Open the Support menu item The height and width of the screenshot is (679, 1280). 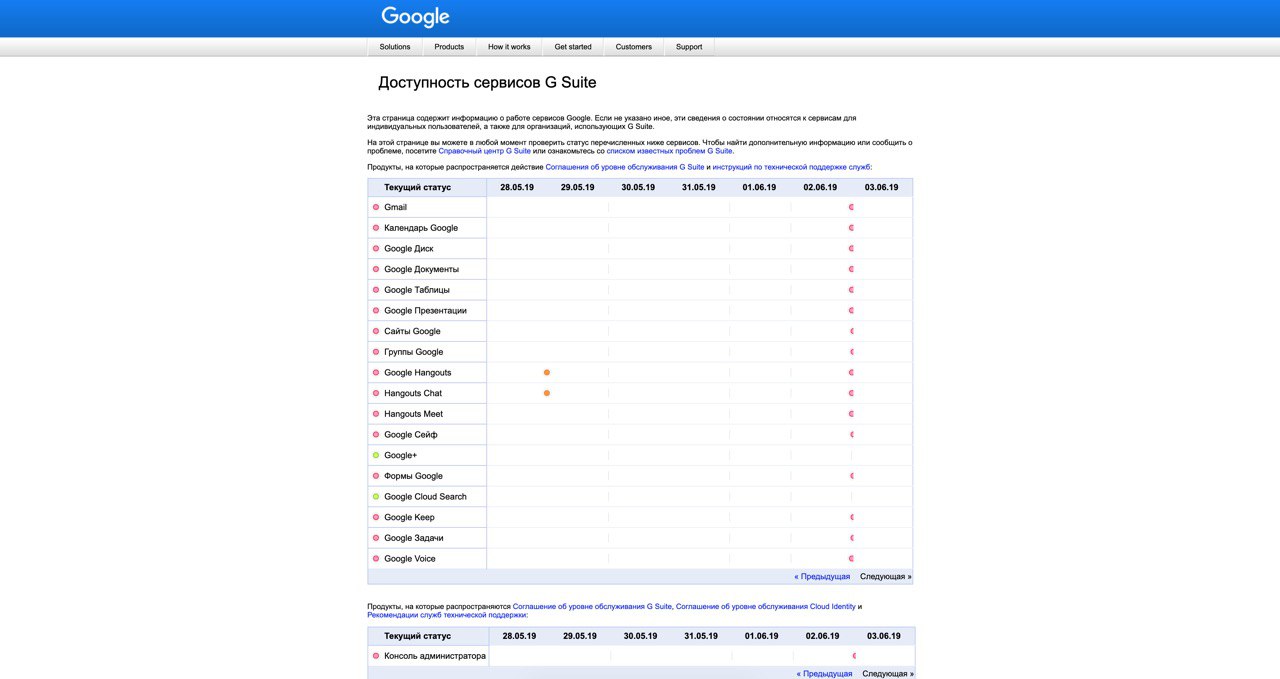tap(689, 47)
